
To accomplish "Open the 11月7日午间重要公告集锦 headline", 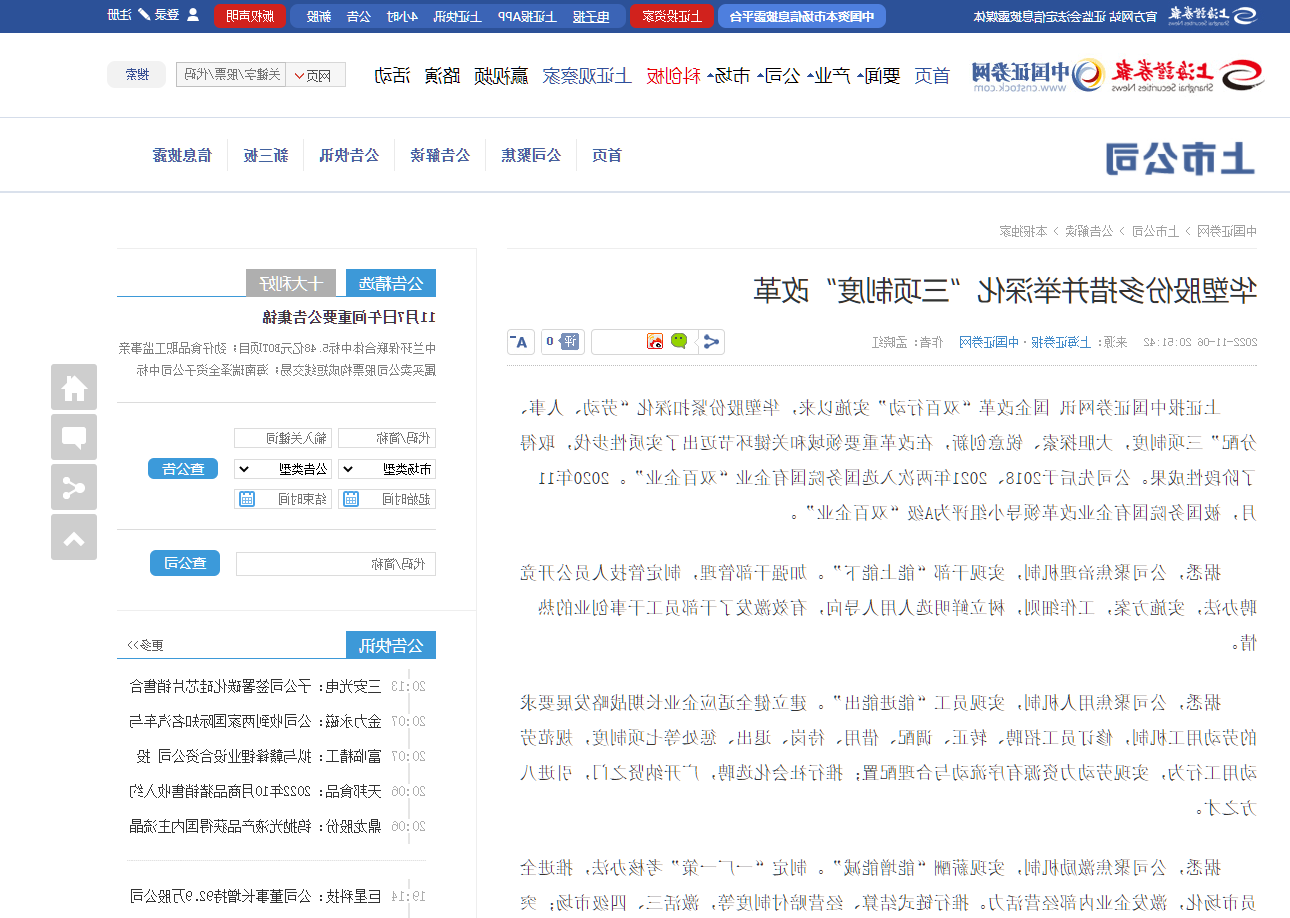I will pos(350,318).
